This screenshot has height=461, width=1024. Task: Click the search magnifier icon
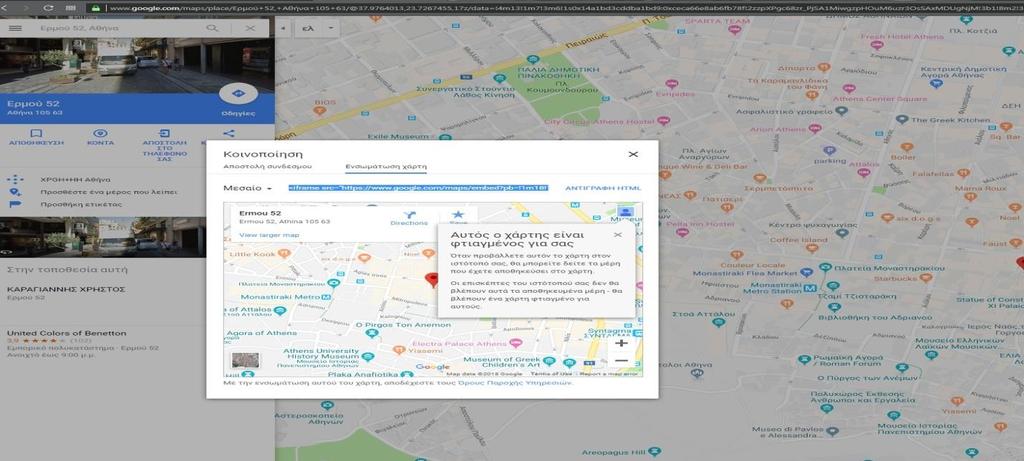pyautogui.click(x=212, y=29)
